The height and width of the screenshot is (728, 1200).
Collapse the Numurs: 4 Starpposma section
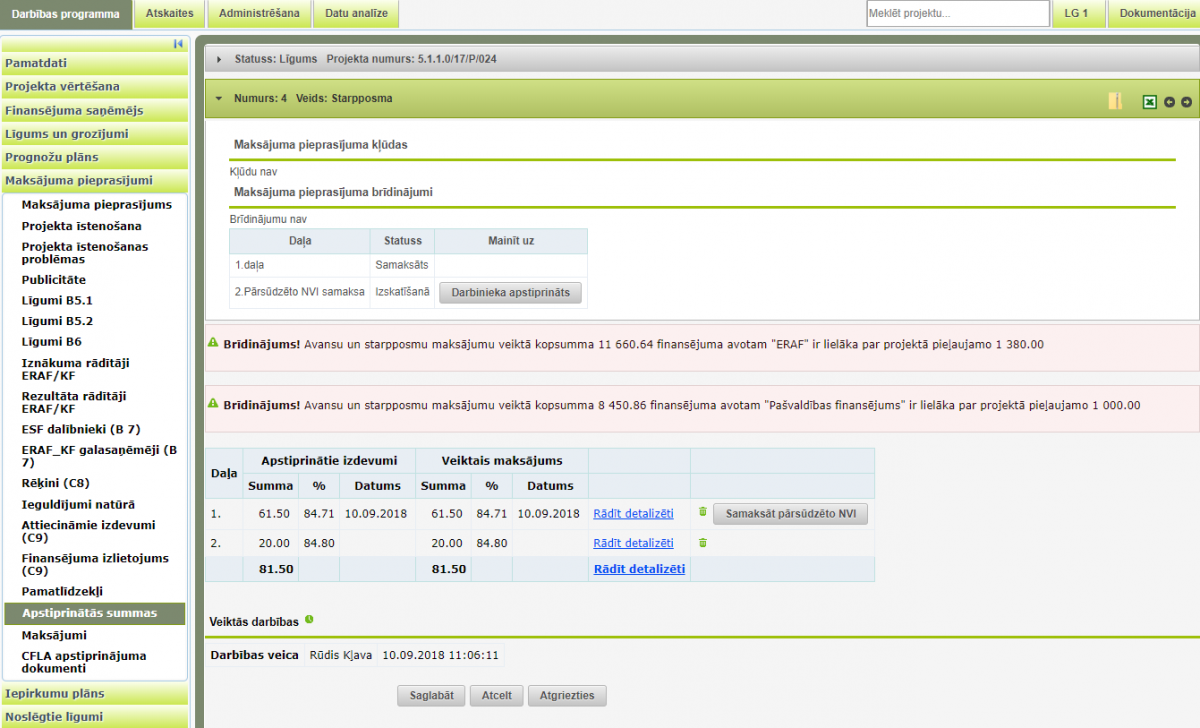(x=219, y=99)
